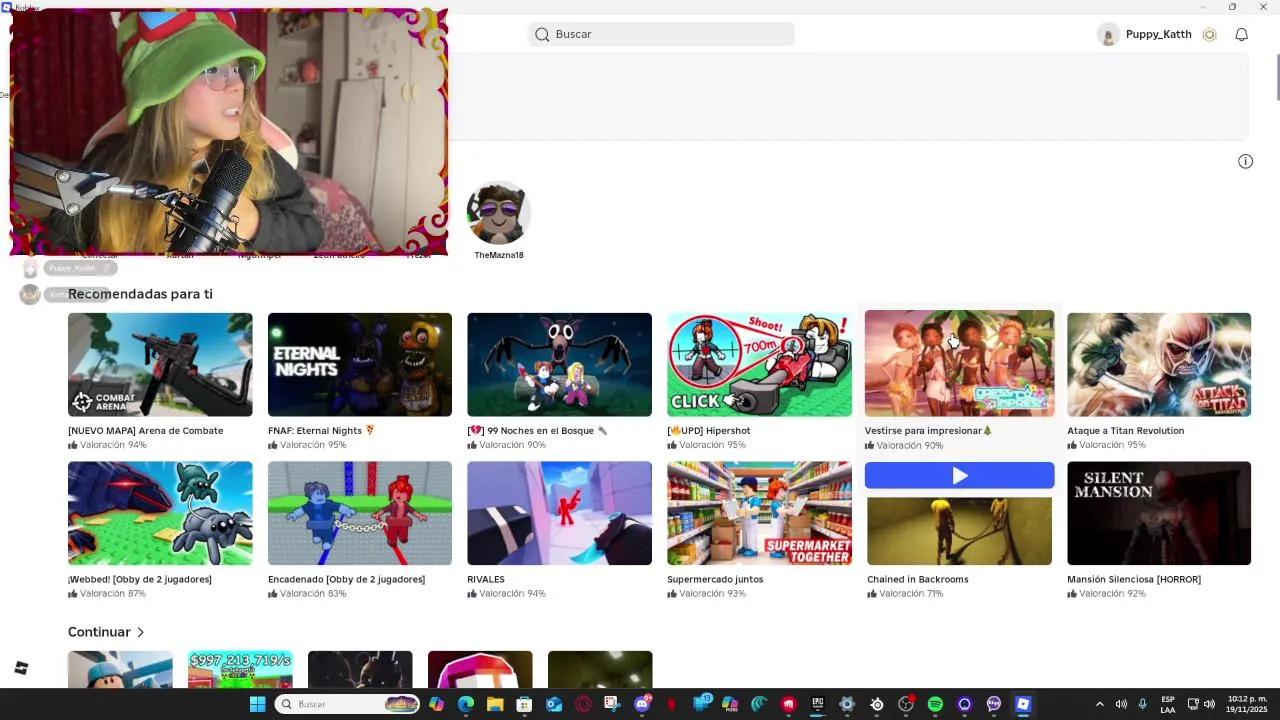Open Copilot from taskbar

point(436,704)
